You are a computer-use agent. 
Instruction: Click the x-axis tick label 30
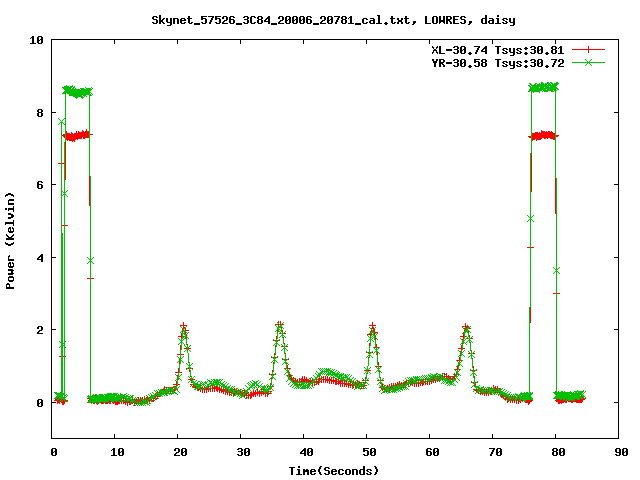[243, 452]
